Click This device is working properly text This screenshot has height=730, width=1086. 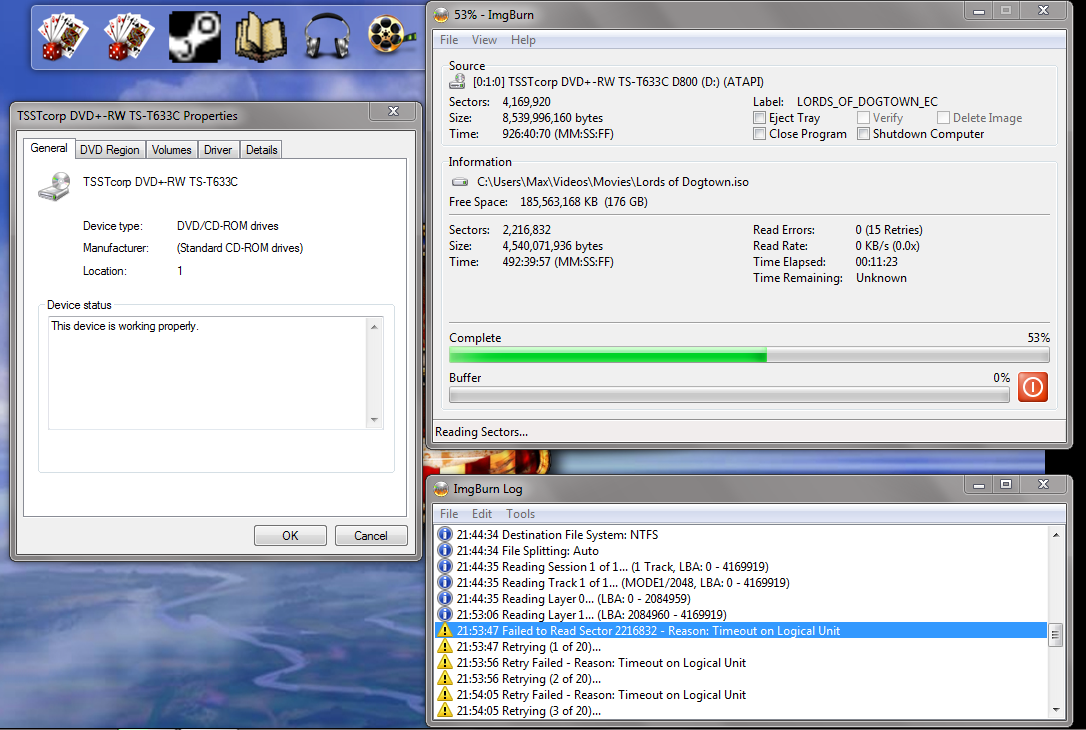[x=125, y=326]
